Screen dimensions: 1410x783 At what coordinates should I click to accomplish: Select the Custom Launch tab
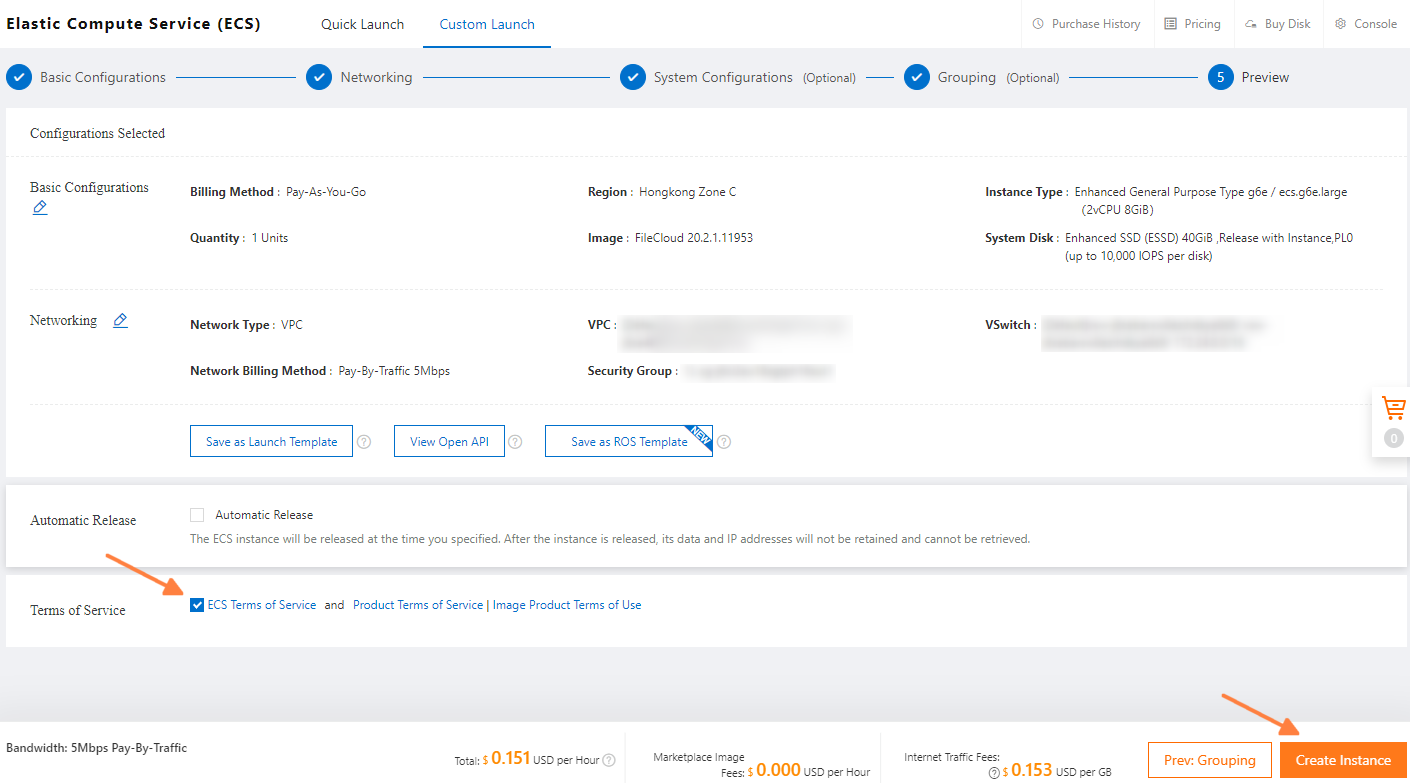(487, 24)
